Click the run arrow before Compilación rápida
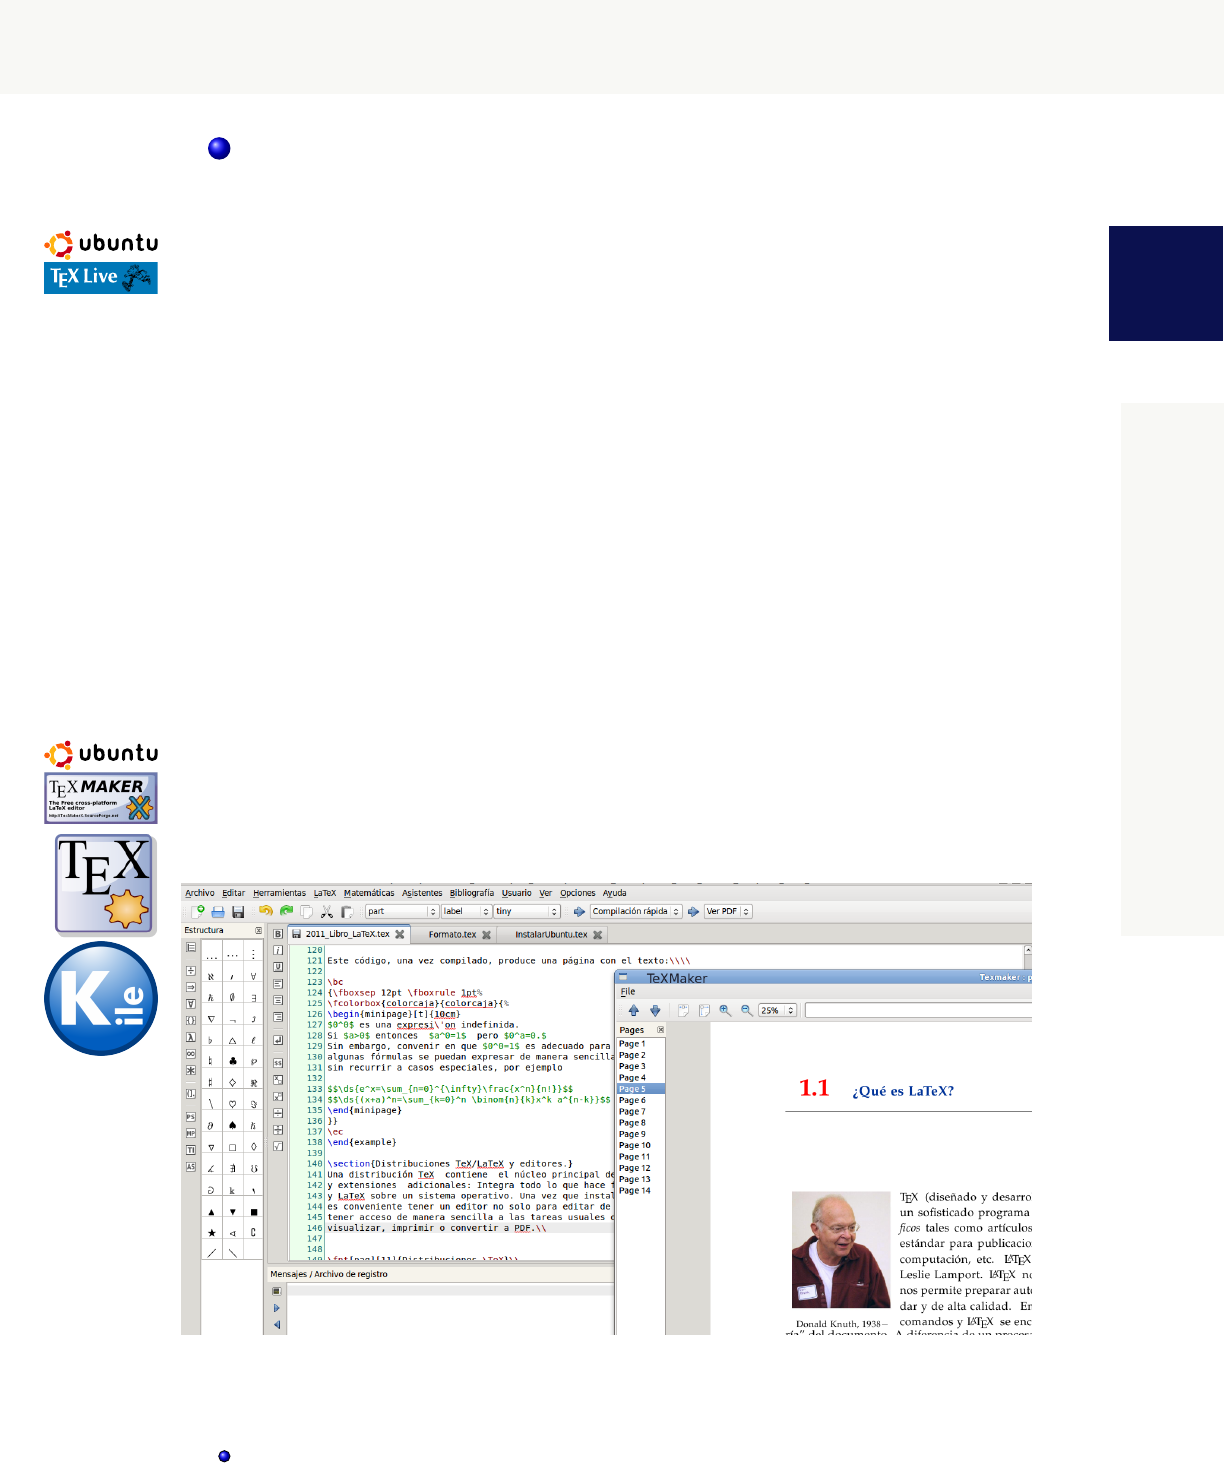Viewport: 1224px width, 1463px height. coord(578,911)
